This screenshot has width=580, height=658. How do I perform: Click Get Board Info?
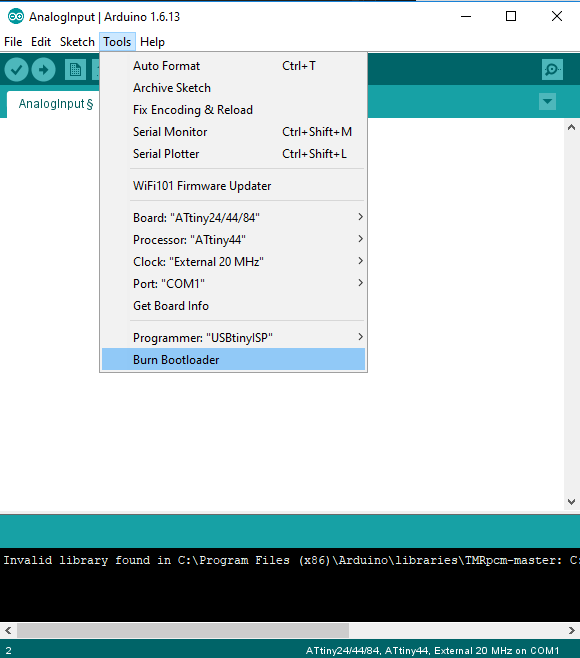pyautogui.click(x=233, y=306)
